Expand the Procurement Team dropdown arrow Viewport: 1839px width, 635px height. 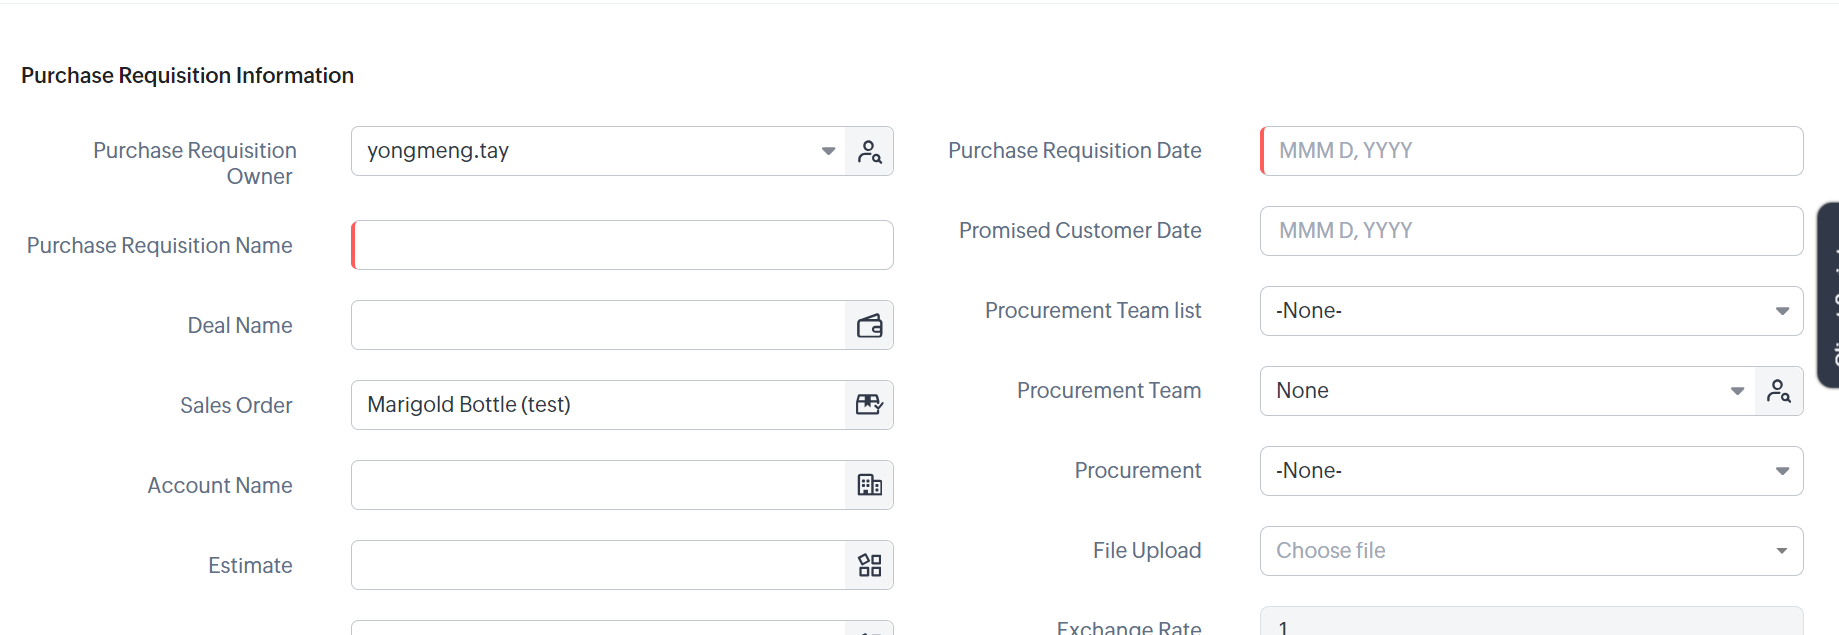1737,391
